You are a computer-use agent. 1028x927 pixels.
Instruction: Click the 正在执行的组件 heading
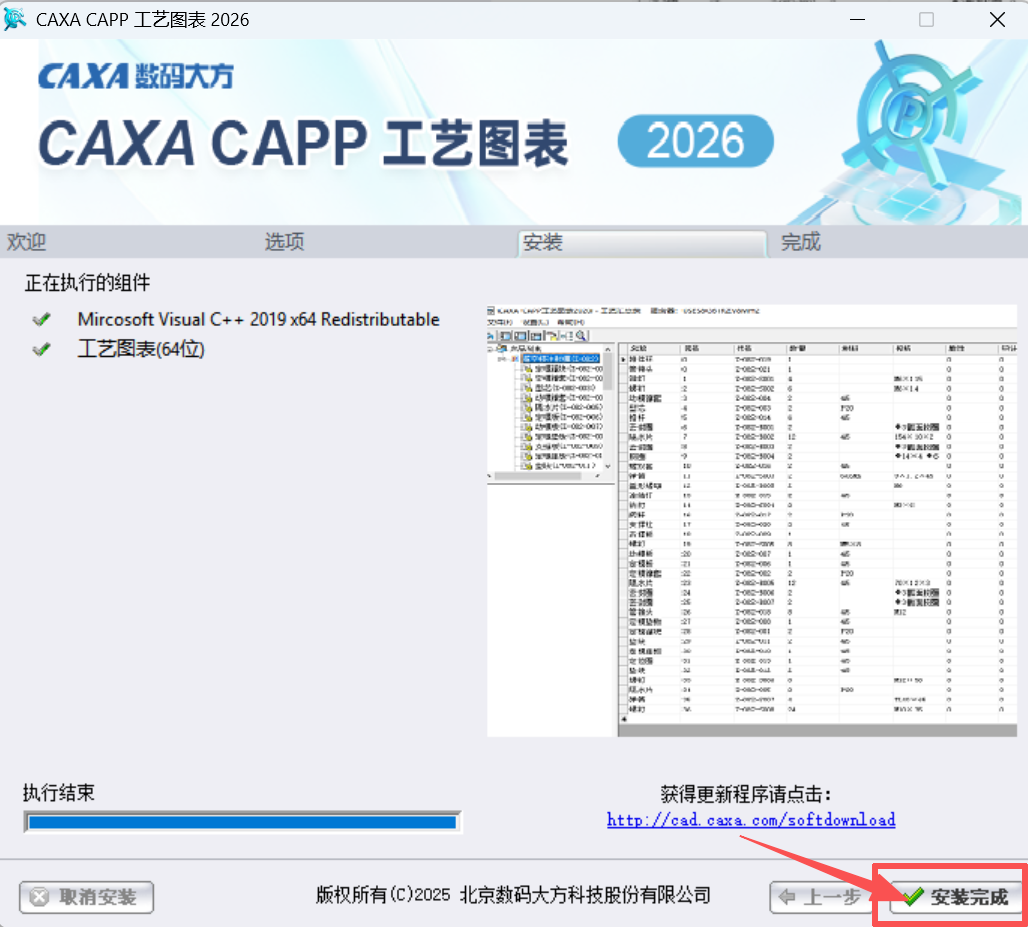(87, 283)
